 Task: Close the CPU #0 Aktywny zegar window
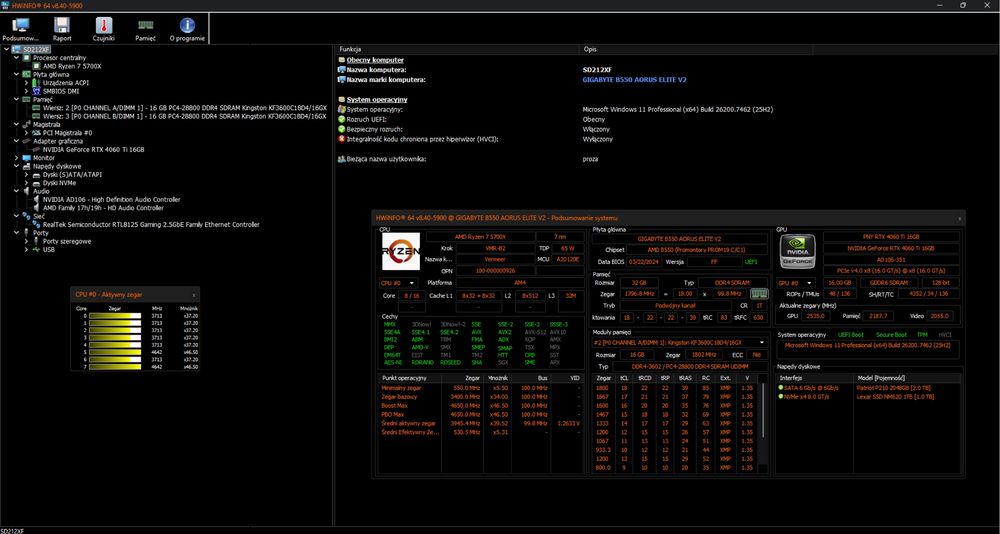[x=194, y=295]
